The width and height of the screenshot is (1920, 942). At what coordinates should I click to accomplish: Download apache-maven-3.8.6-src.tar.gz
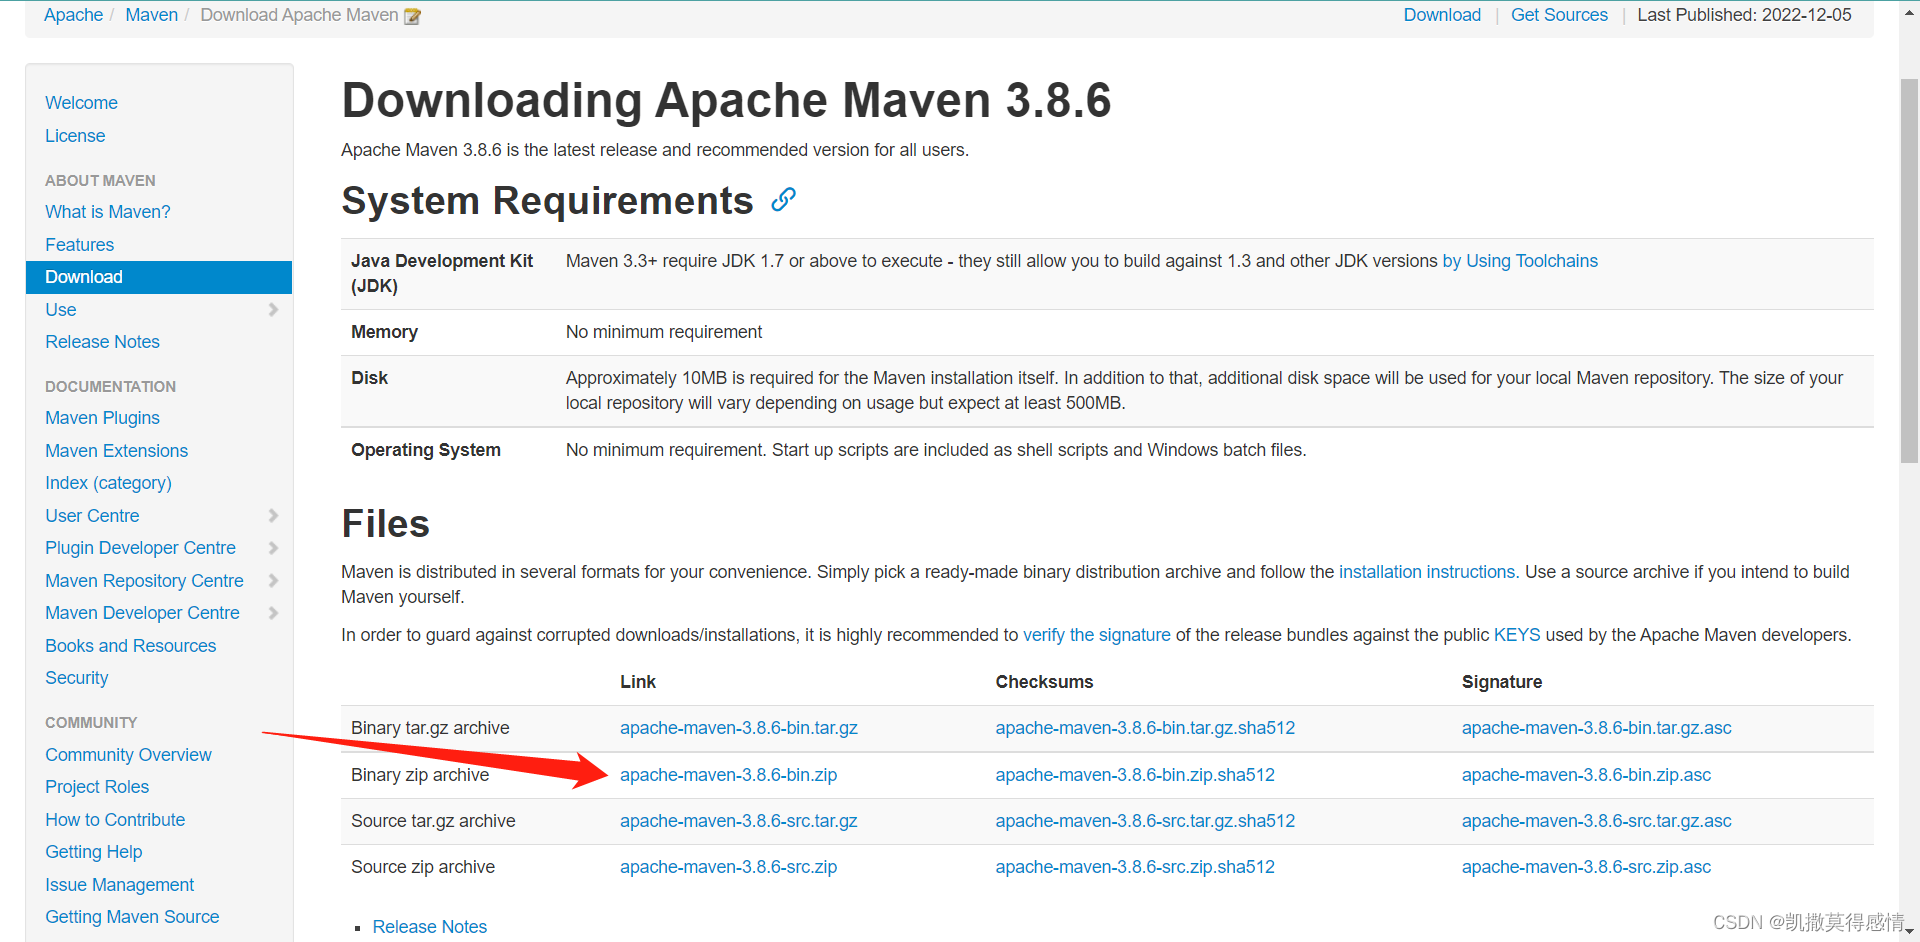pos(739,821)
